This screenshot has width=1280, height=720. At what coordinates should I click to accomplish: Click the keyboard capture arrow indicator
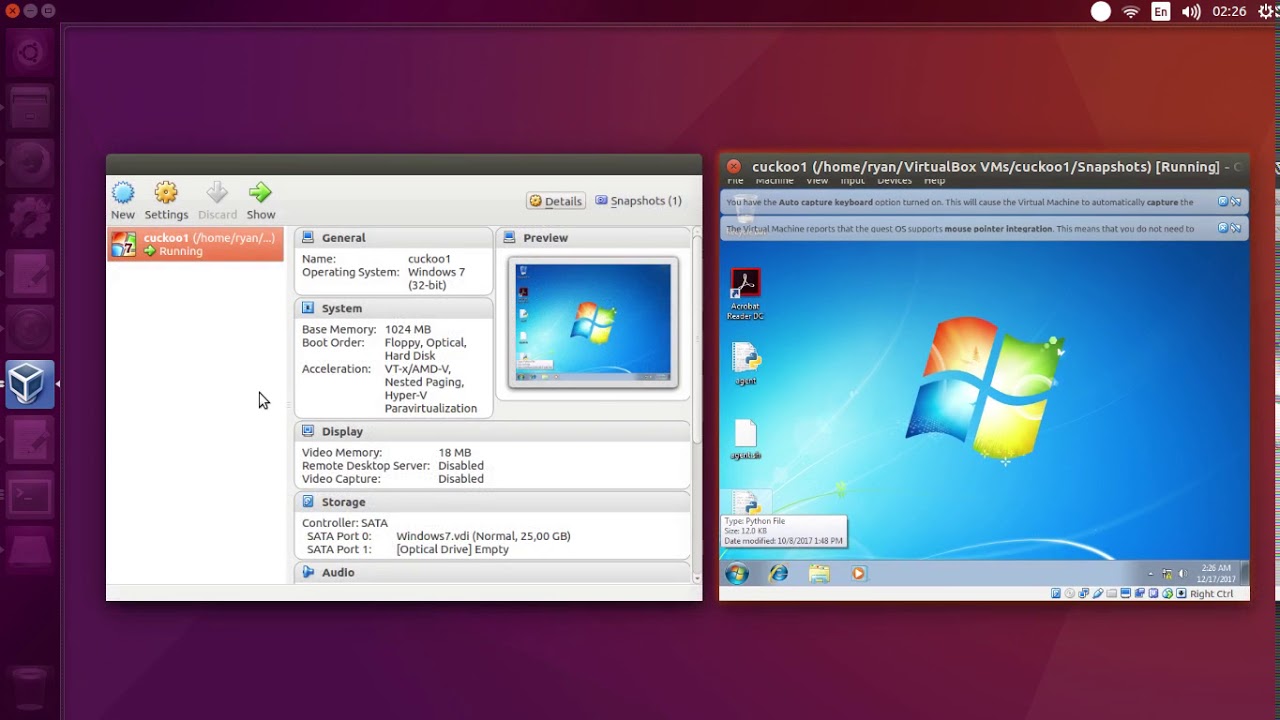click(1181, 593)
